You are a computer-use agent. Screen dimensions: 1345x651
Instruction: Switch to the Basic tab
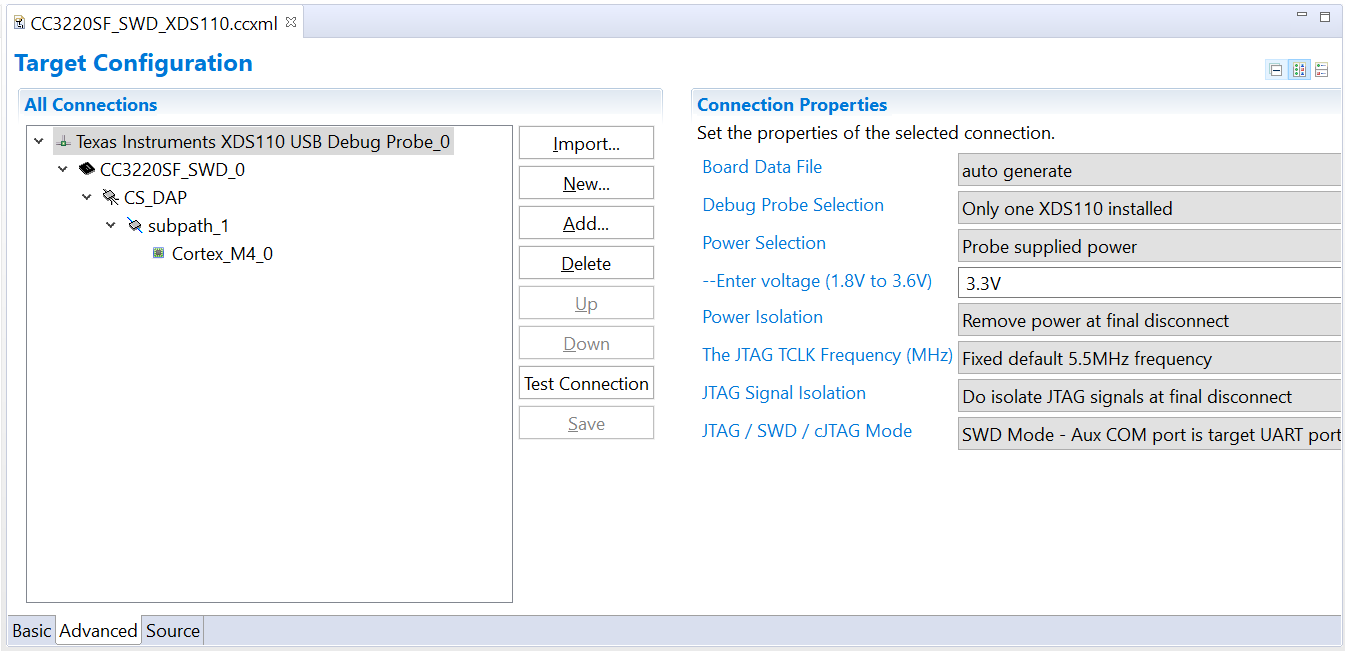[32, 630]
